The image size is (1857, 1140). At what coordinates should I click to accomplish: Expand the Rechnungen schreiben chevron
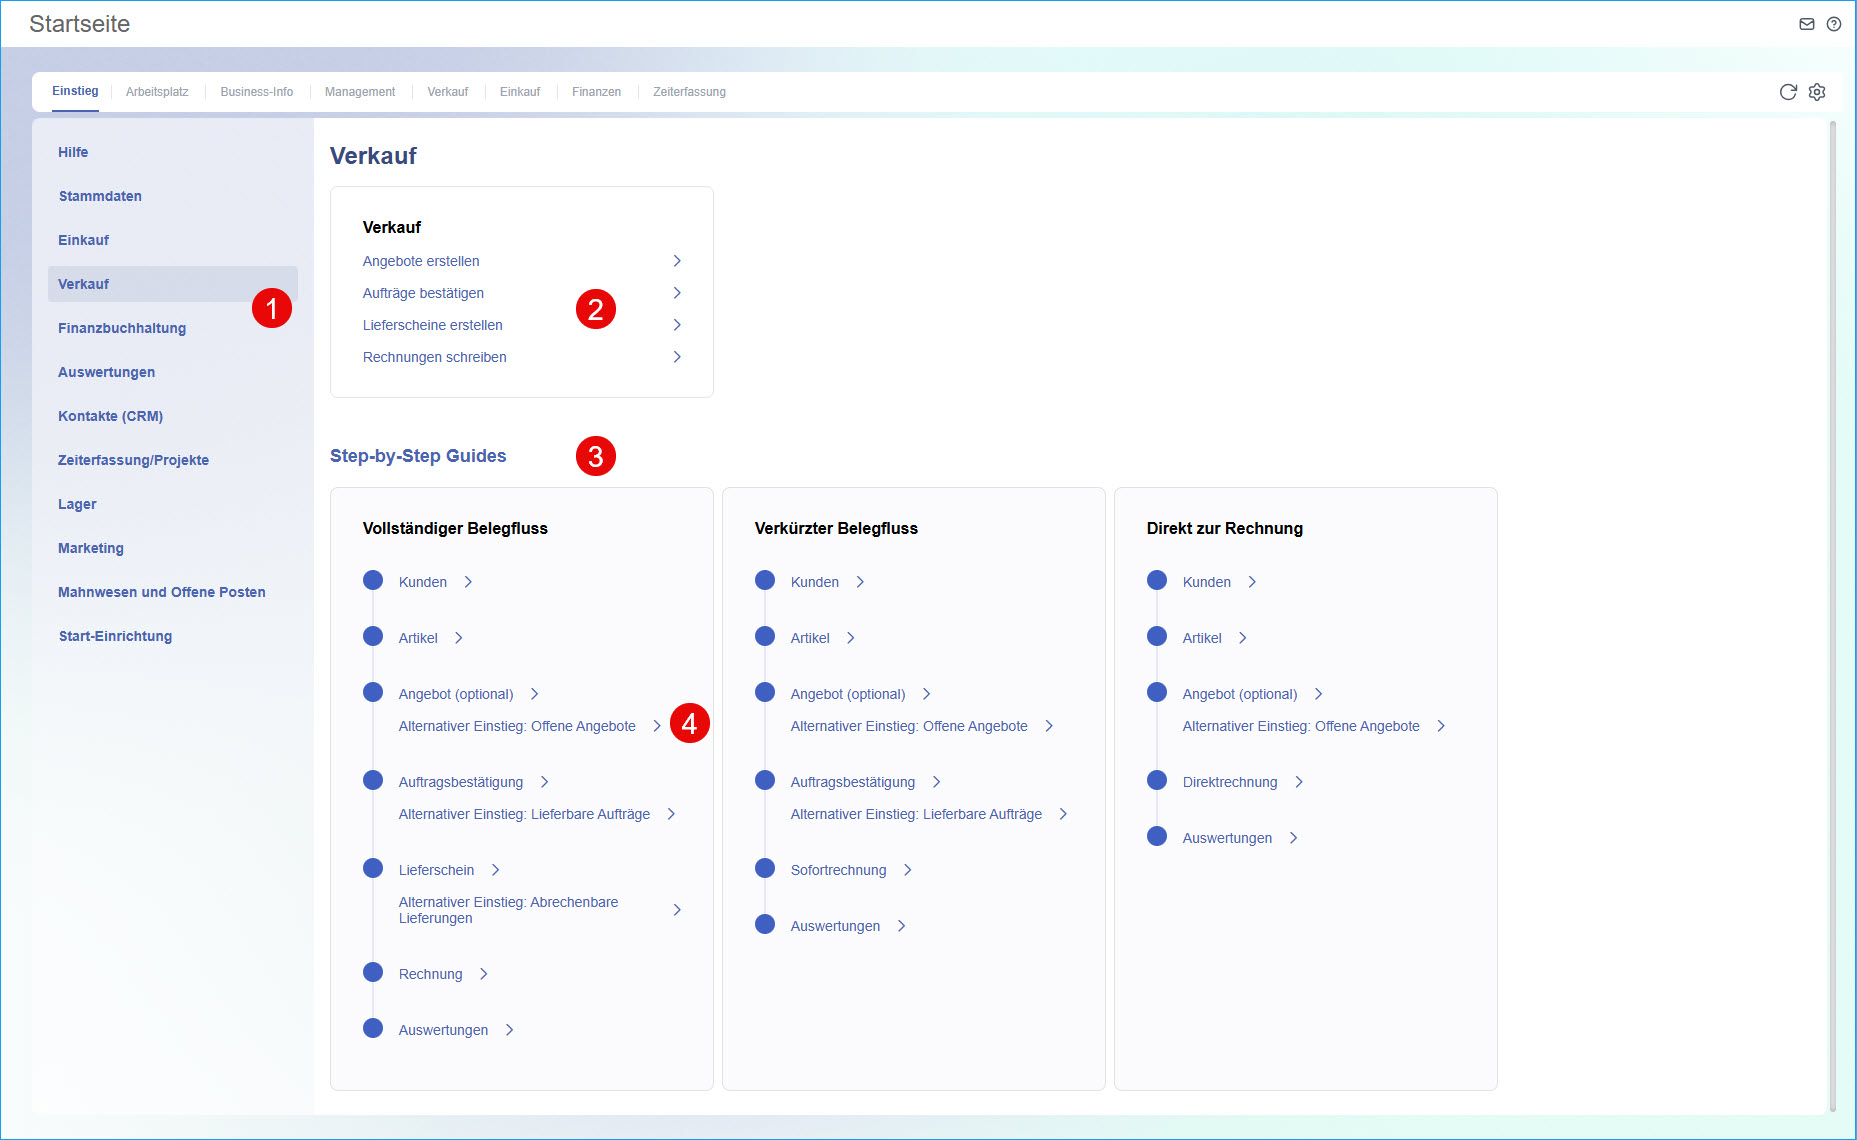[677, 357]
